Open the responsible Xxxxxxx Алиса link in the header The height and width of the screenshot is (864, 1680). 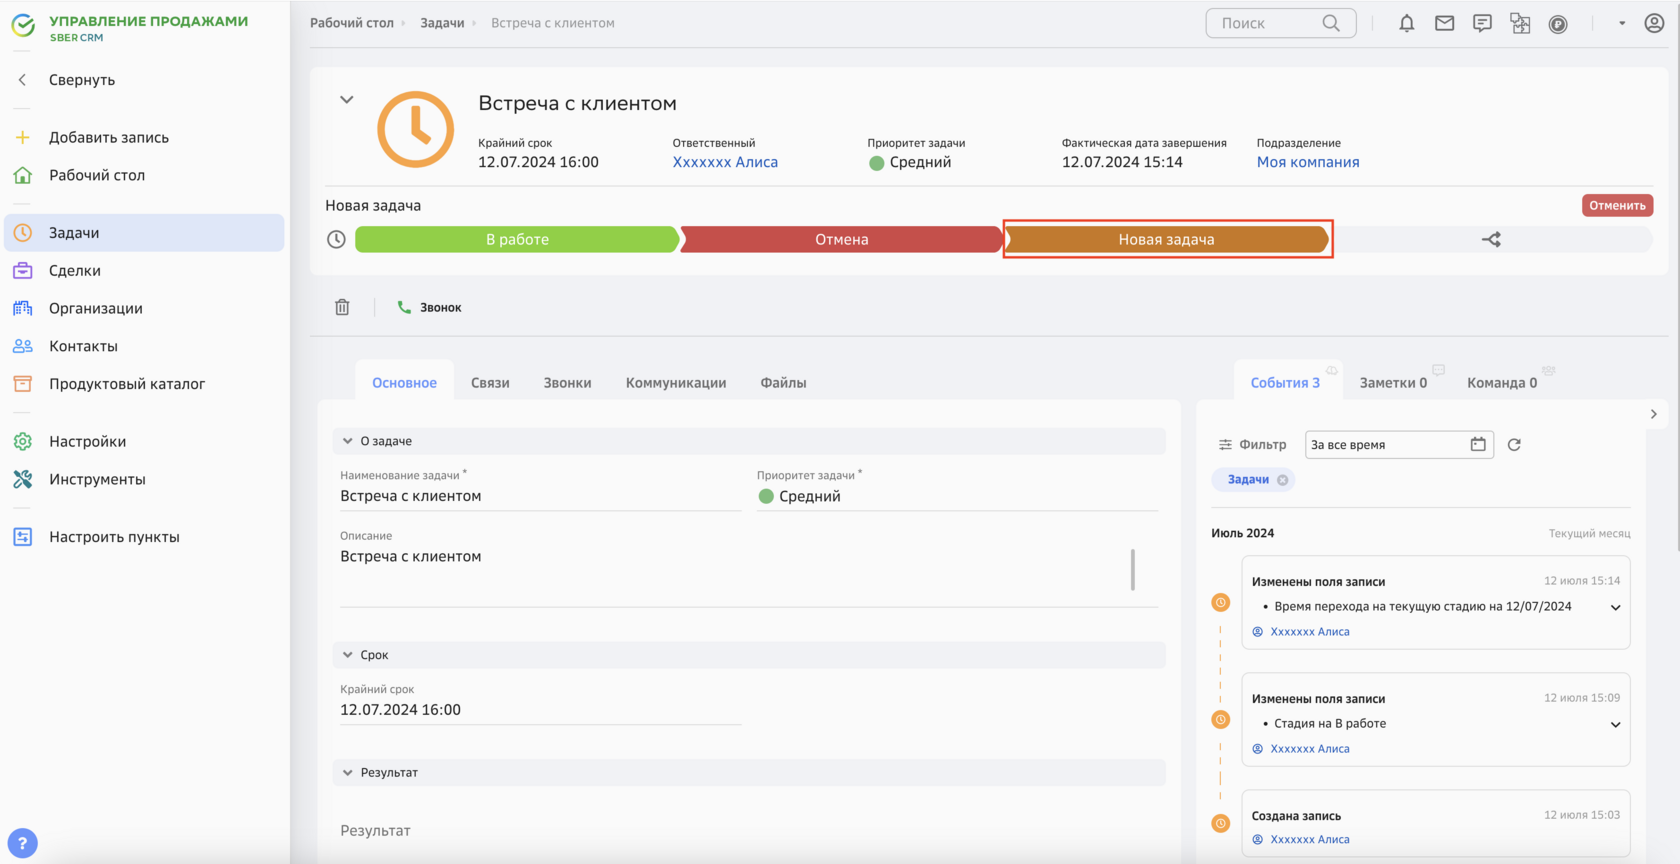[725, 162]
